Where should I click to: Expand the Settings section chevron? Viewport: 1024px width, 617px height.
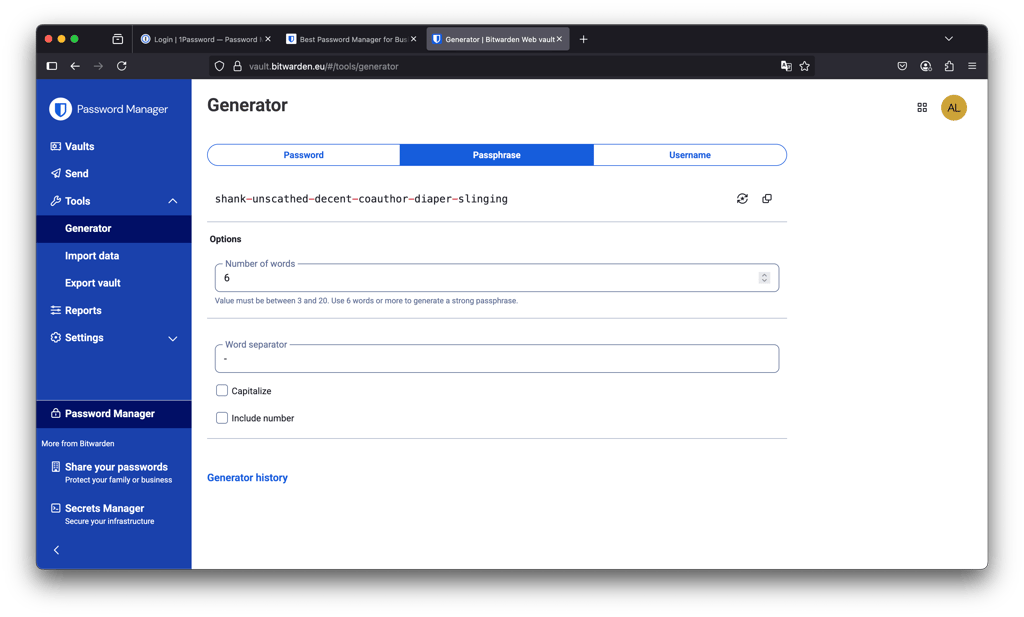pos(172,338)
